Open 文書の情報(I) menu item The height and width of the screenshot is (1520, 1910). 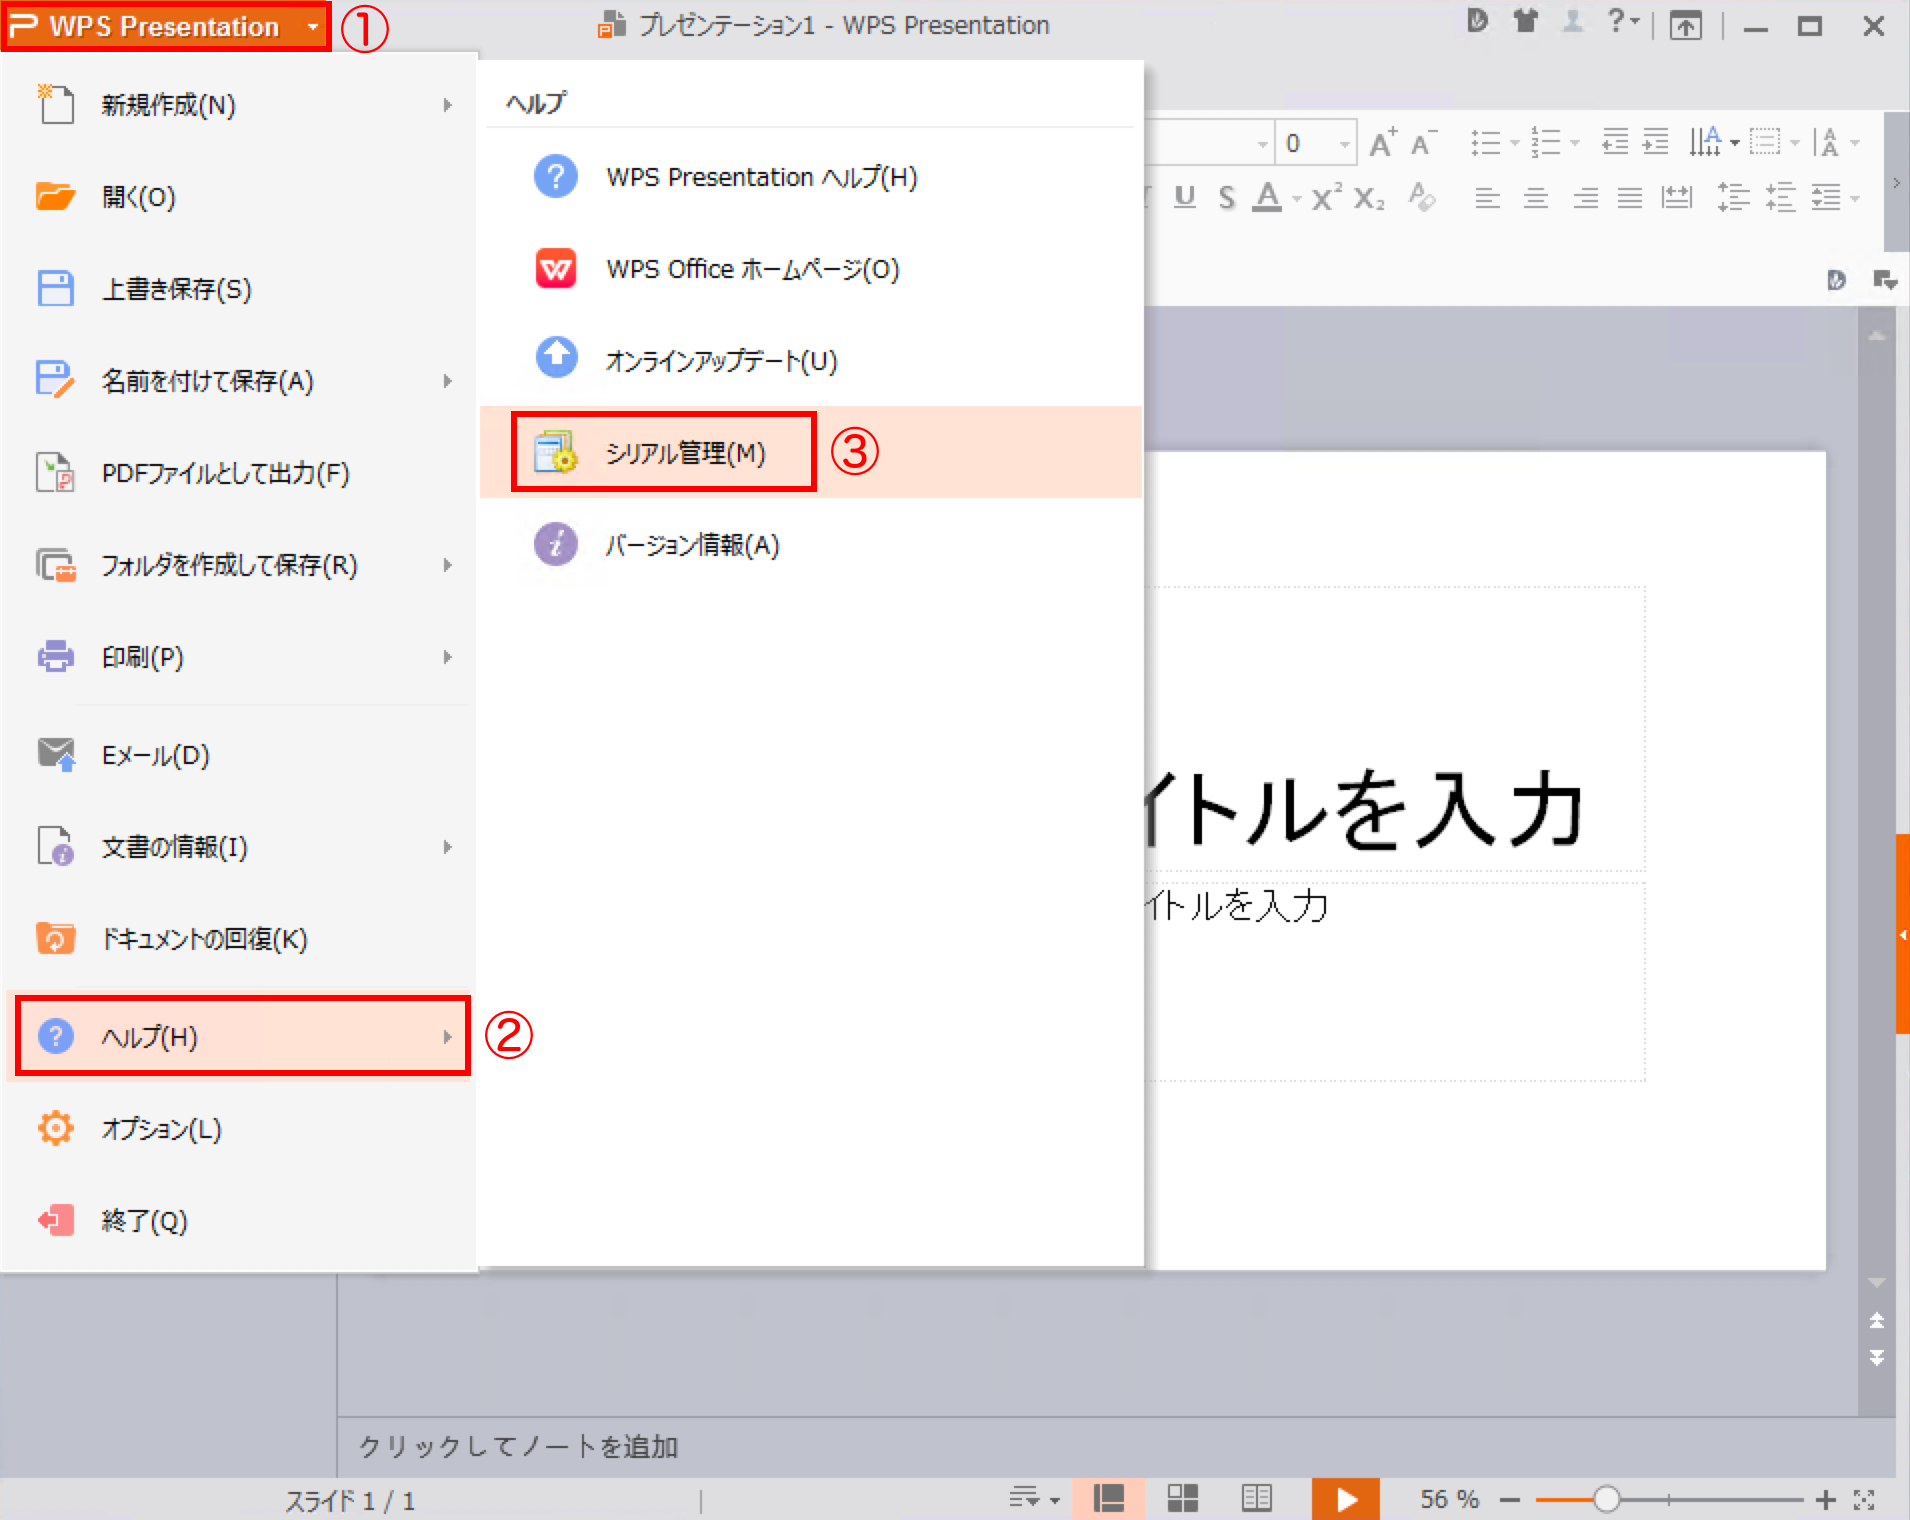(x=240, y=847)
